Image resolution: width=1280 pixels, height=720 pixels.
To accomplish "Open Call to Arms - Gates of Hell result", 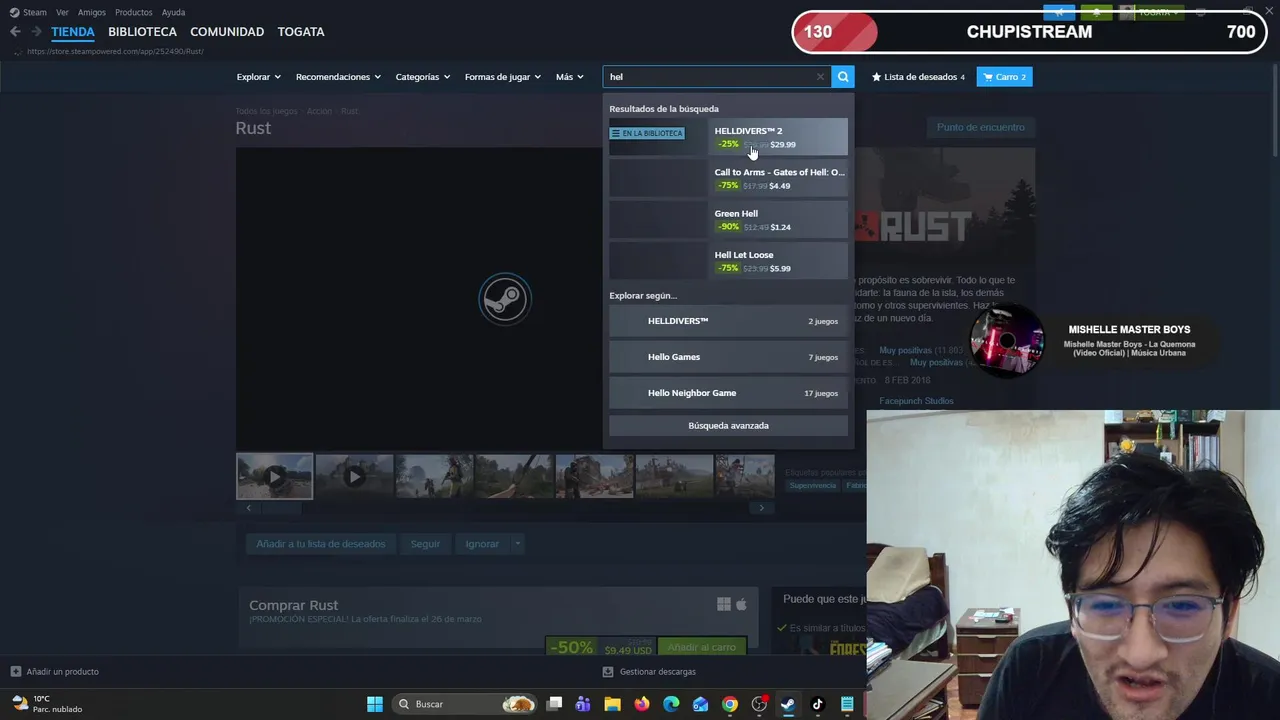I will (728, 178).
